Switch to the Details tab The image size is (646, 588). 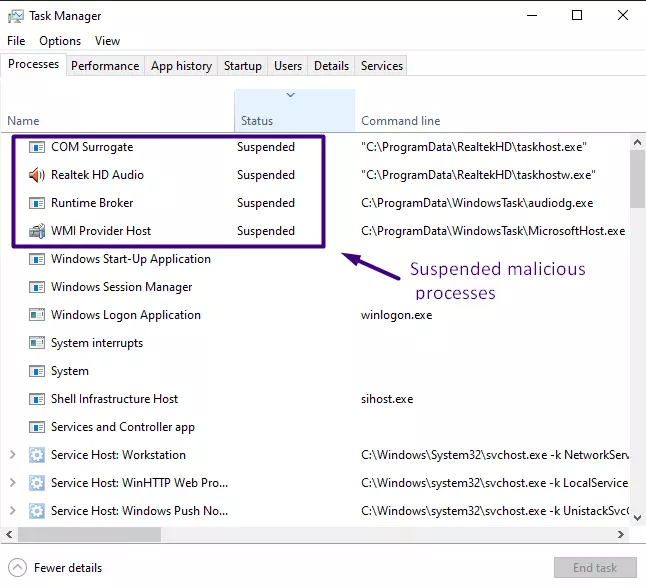pyautogui.click(x=331, y=66)
